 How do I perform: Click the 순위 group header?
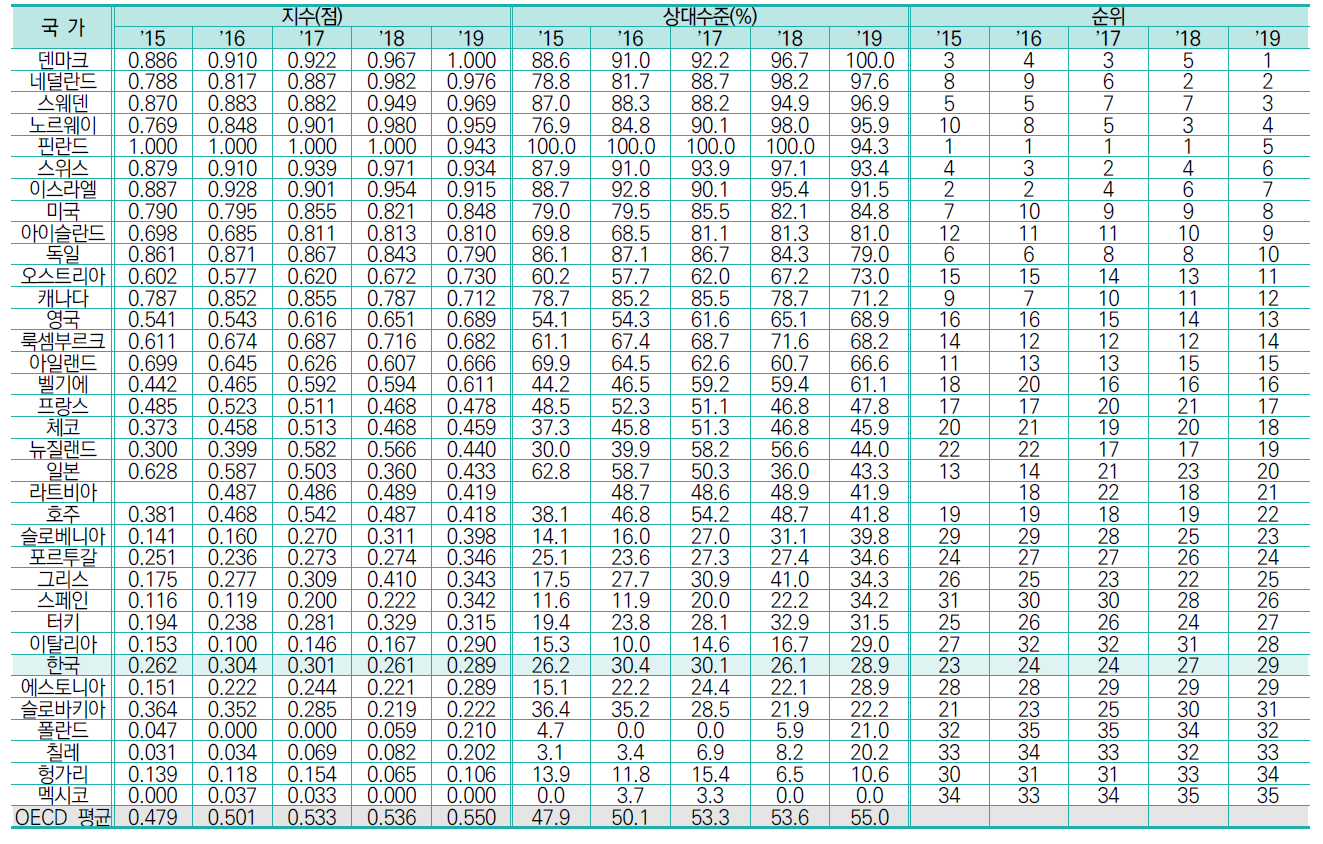(1108, 16)
